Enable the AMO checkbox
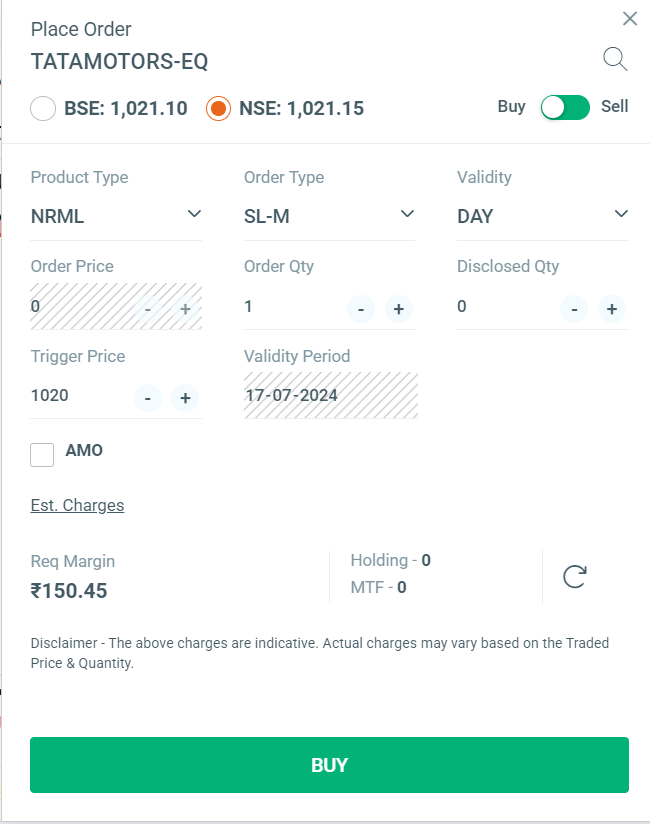Screen dimensions: 650x824 coord(43,455)
